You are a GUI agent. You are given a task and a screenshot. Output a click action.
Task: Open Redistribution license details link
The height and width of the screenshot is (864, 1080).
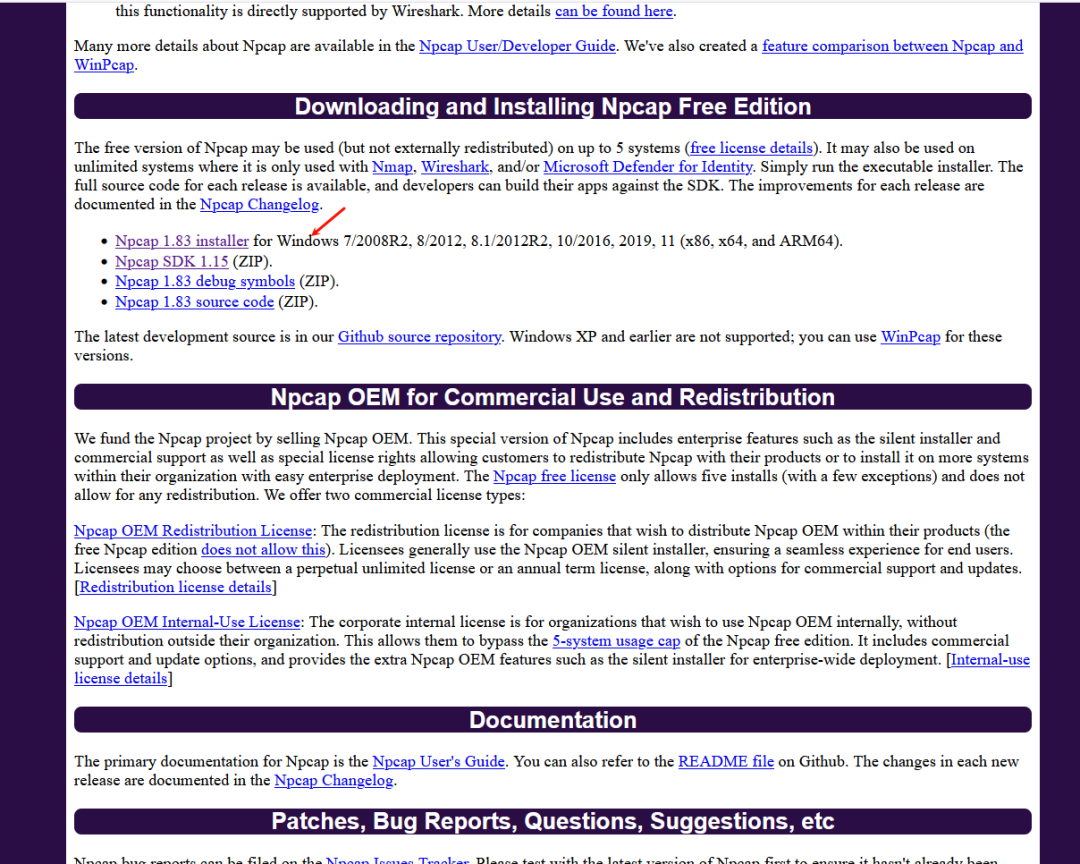[x=176, y=587]
